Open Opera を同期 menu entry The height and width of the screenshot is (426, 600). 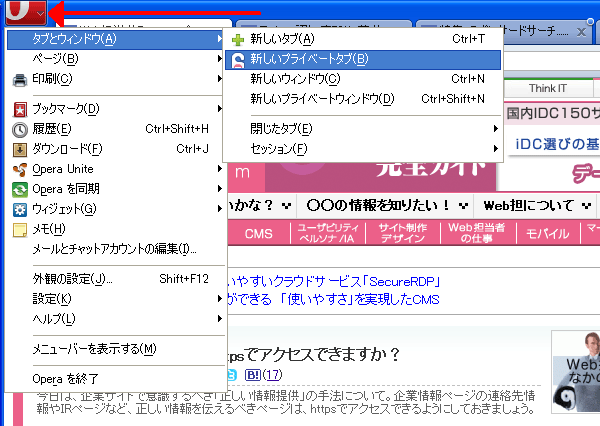pos(115,189)
